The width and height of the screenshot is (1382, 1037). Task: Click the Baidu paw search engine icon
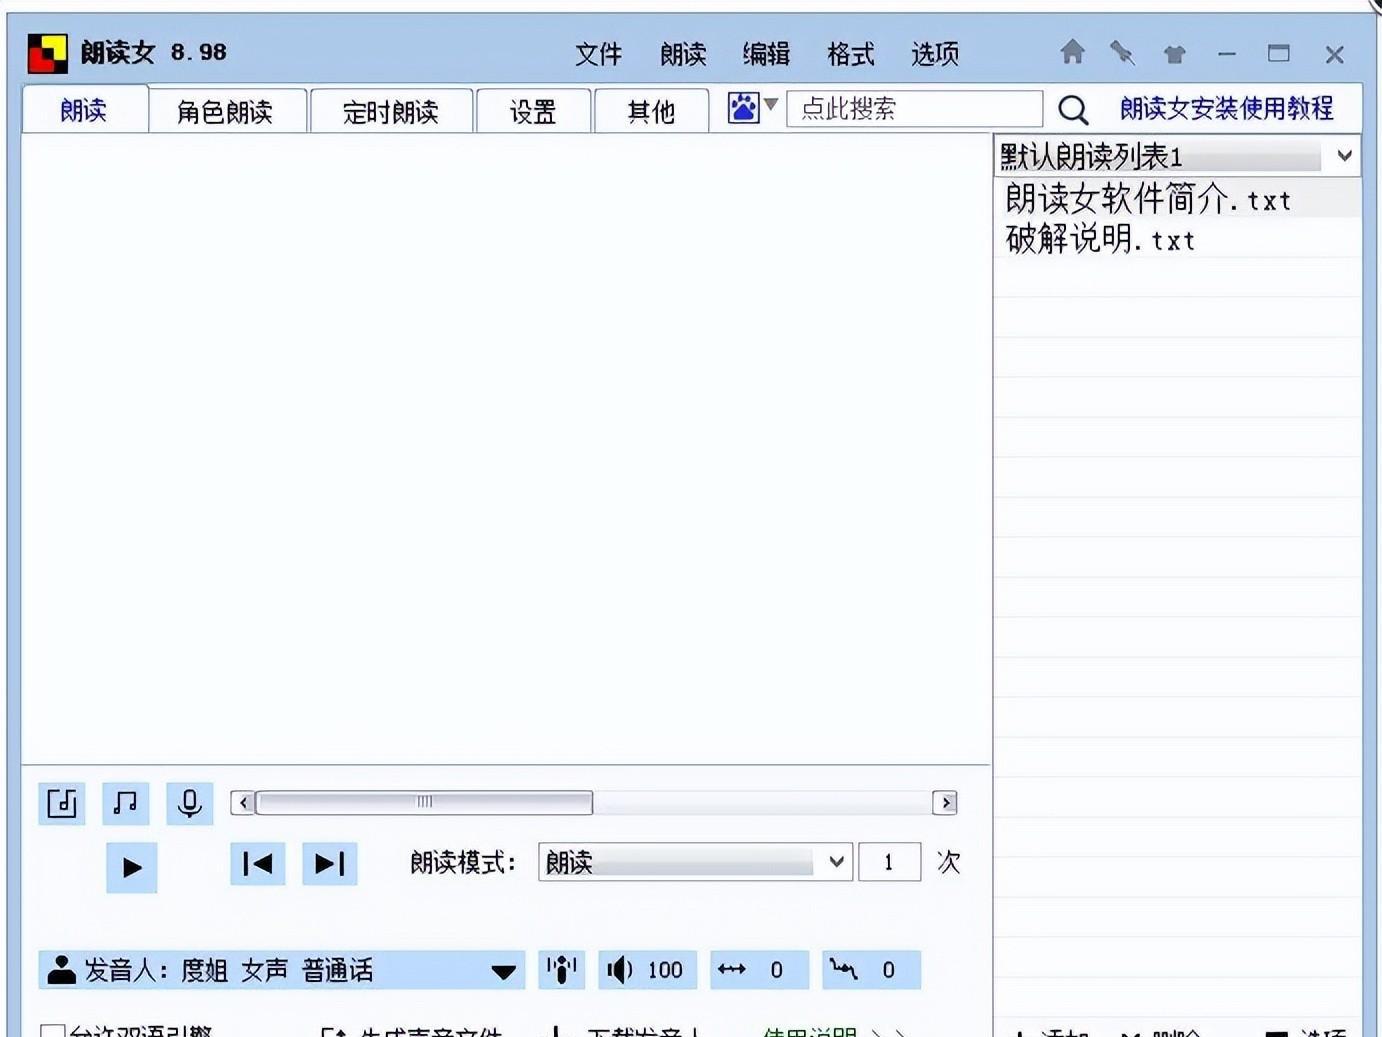(x=743, y=107)
